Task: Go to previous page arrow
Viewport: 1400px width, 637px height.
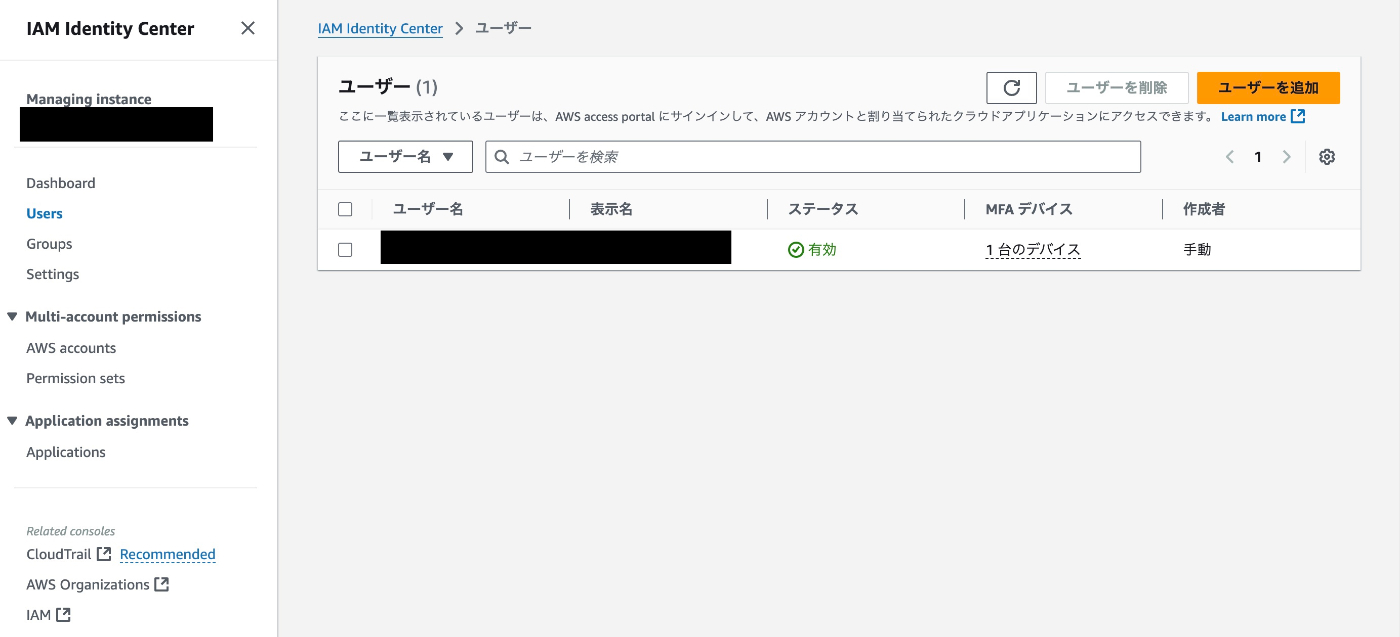Action: tap(1230, 157)
